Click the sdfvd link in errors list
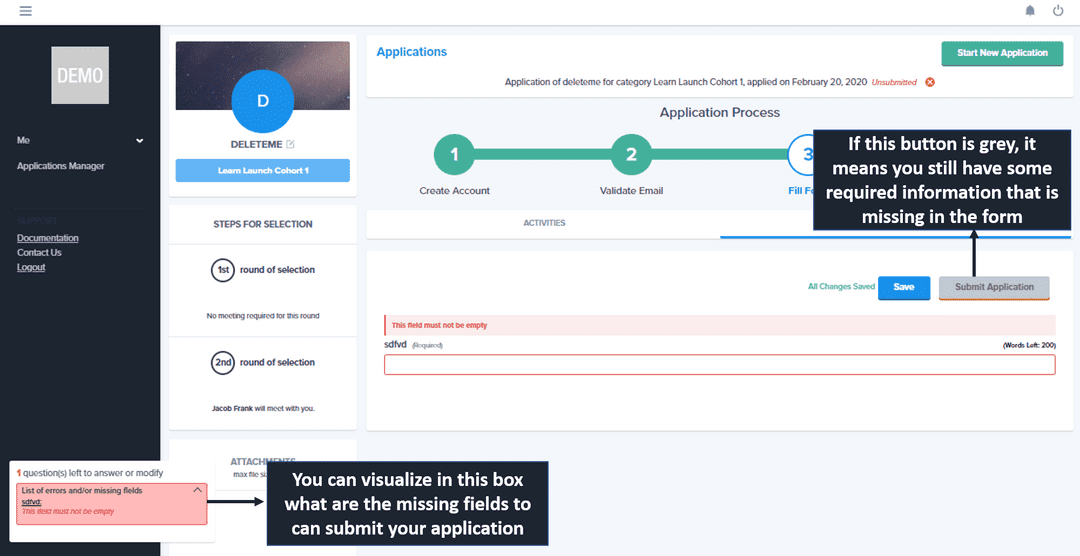 tap(32, 502)
